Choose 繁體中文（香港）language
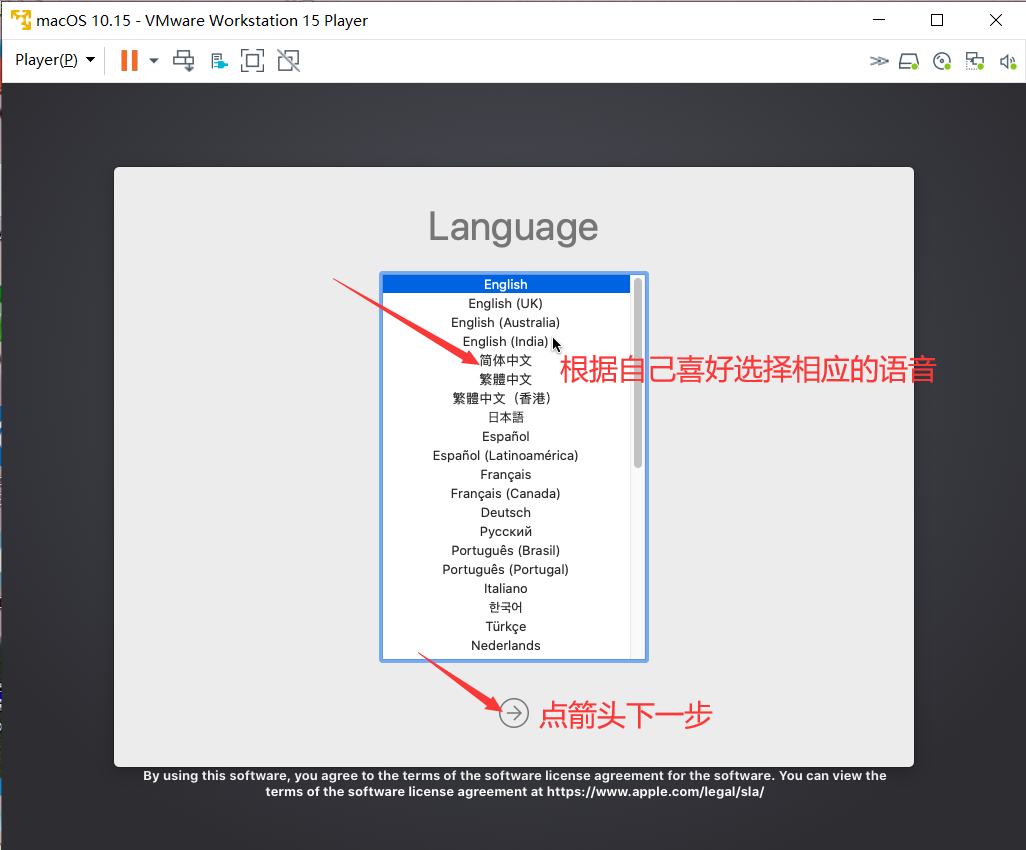This screenshot has height=850, width=1026. [x=506, y=398]
